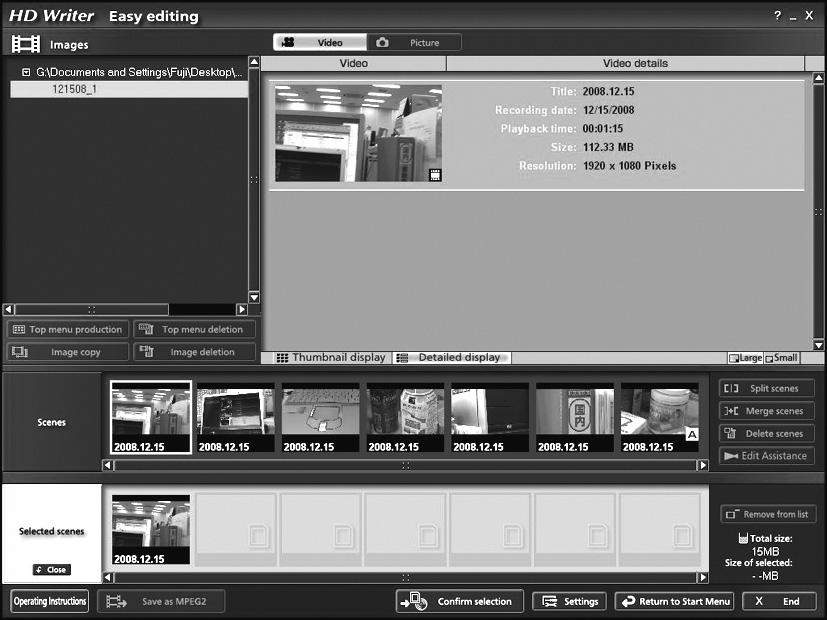Select the third scene thumbnail showing a keyboard

coord(320,417)
